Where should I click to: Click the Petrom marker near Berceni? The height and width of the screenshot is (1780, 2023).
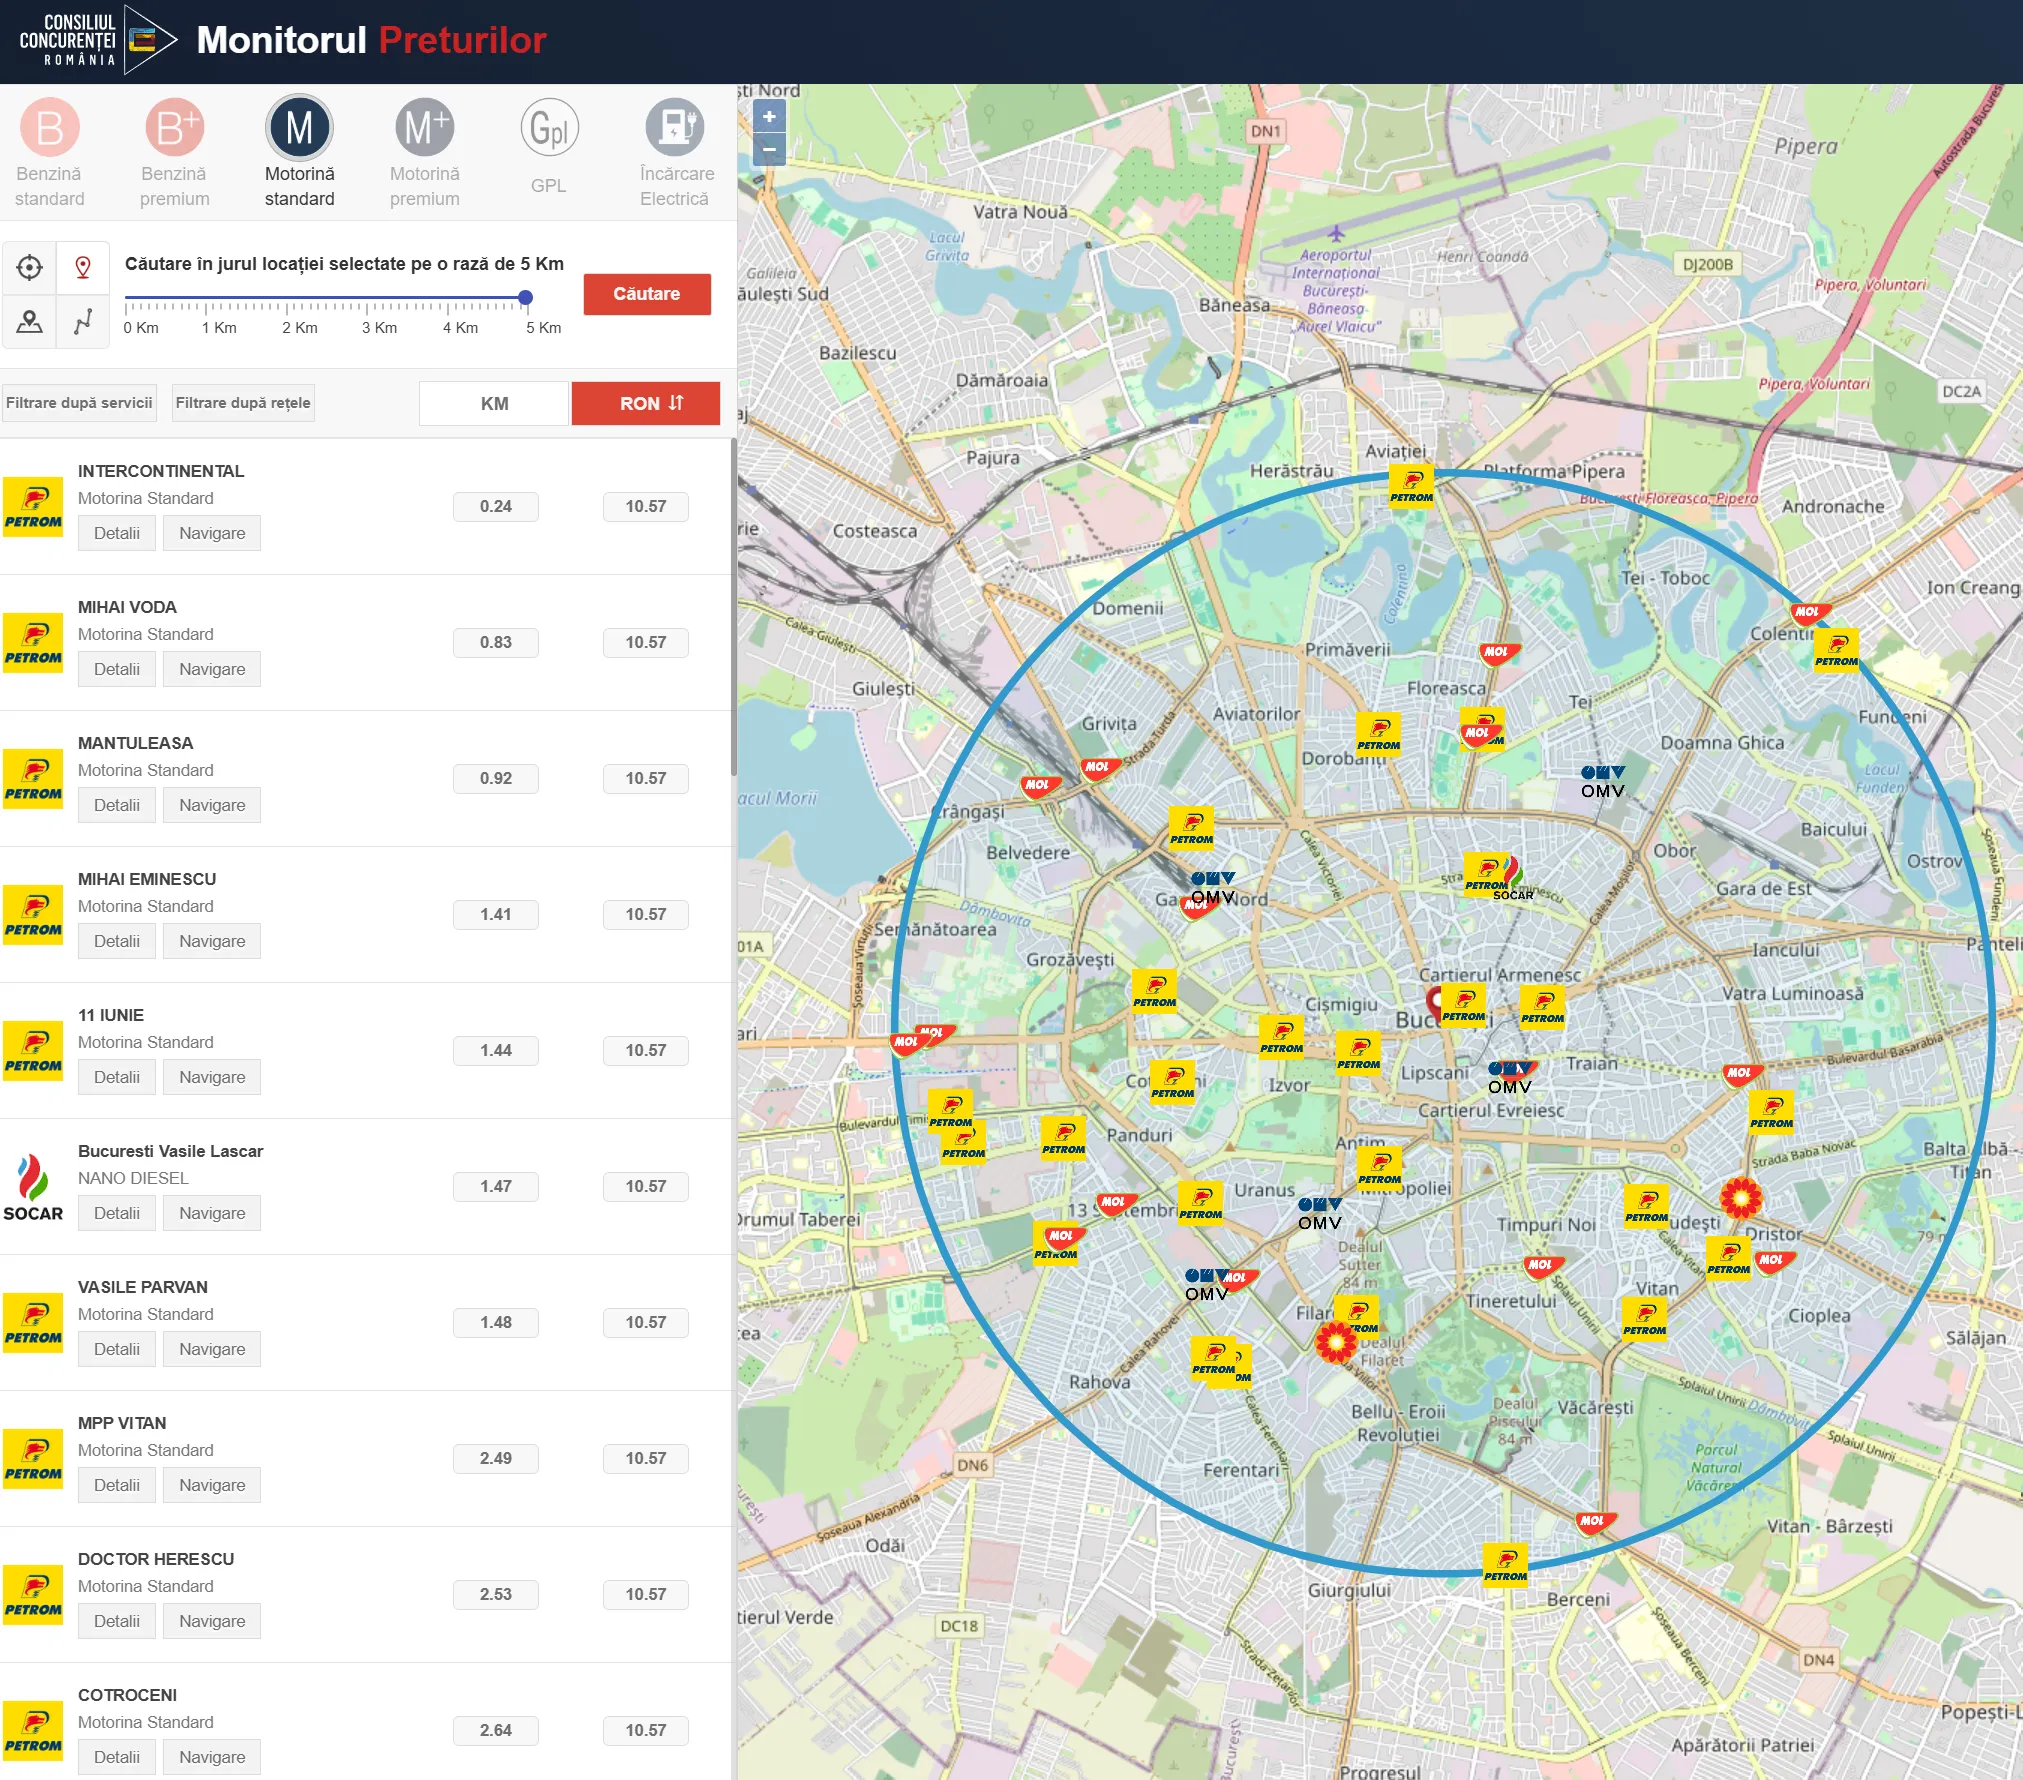[1505, 1565]
